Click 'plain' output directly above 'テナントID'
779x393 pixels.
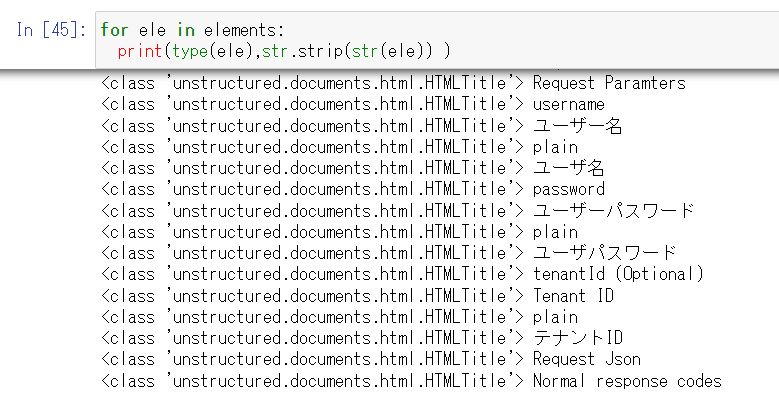tap(555, 317)
